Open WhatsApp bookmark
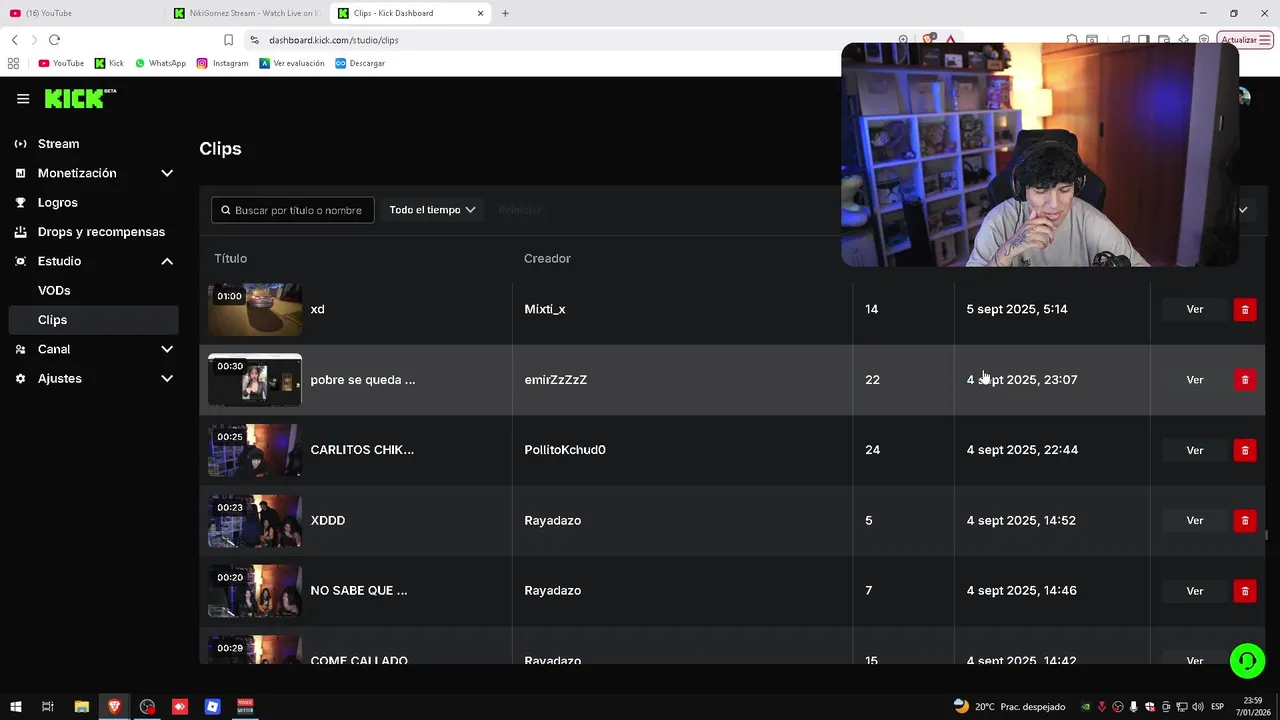Viewport: 1280px width, 720px height. [160, 63]
